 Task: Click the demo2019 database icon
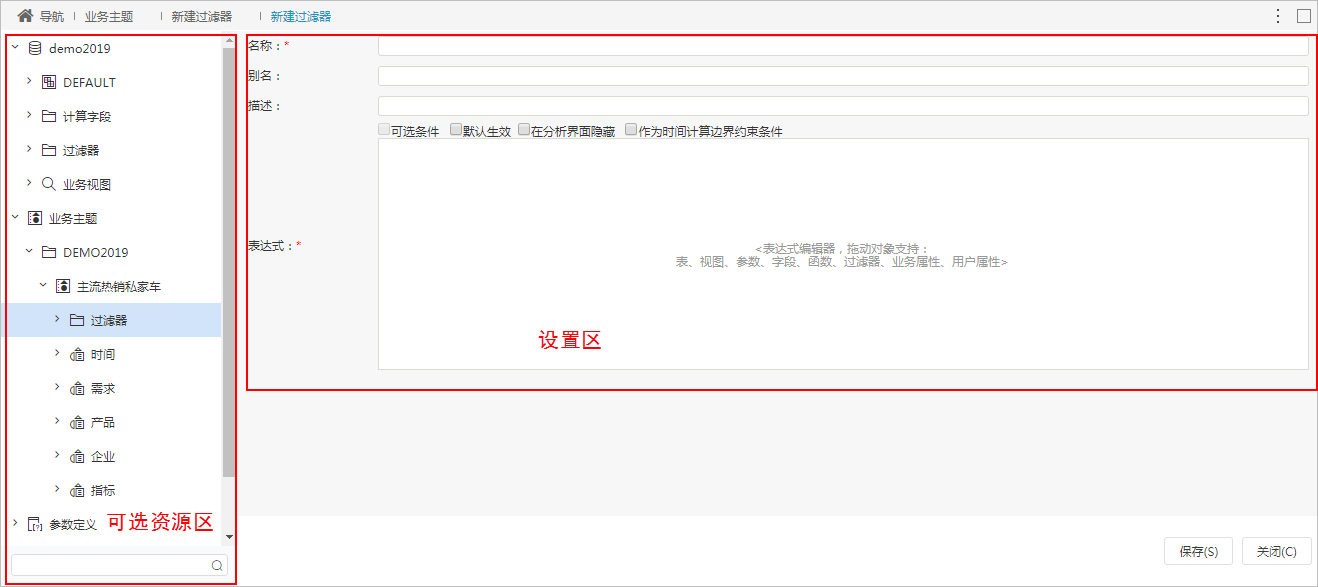(35, 48)
